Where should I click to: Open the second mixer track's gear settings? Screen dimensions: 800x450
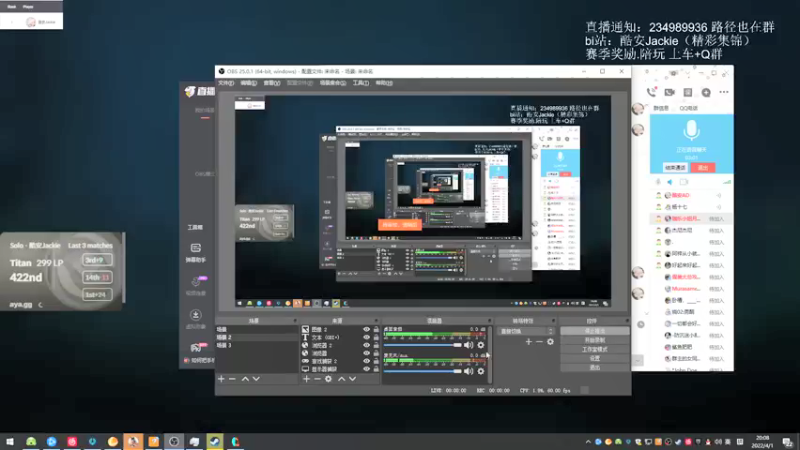coord(481,371)
